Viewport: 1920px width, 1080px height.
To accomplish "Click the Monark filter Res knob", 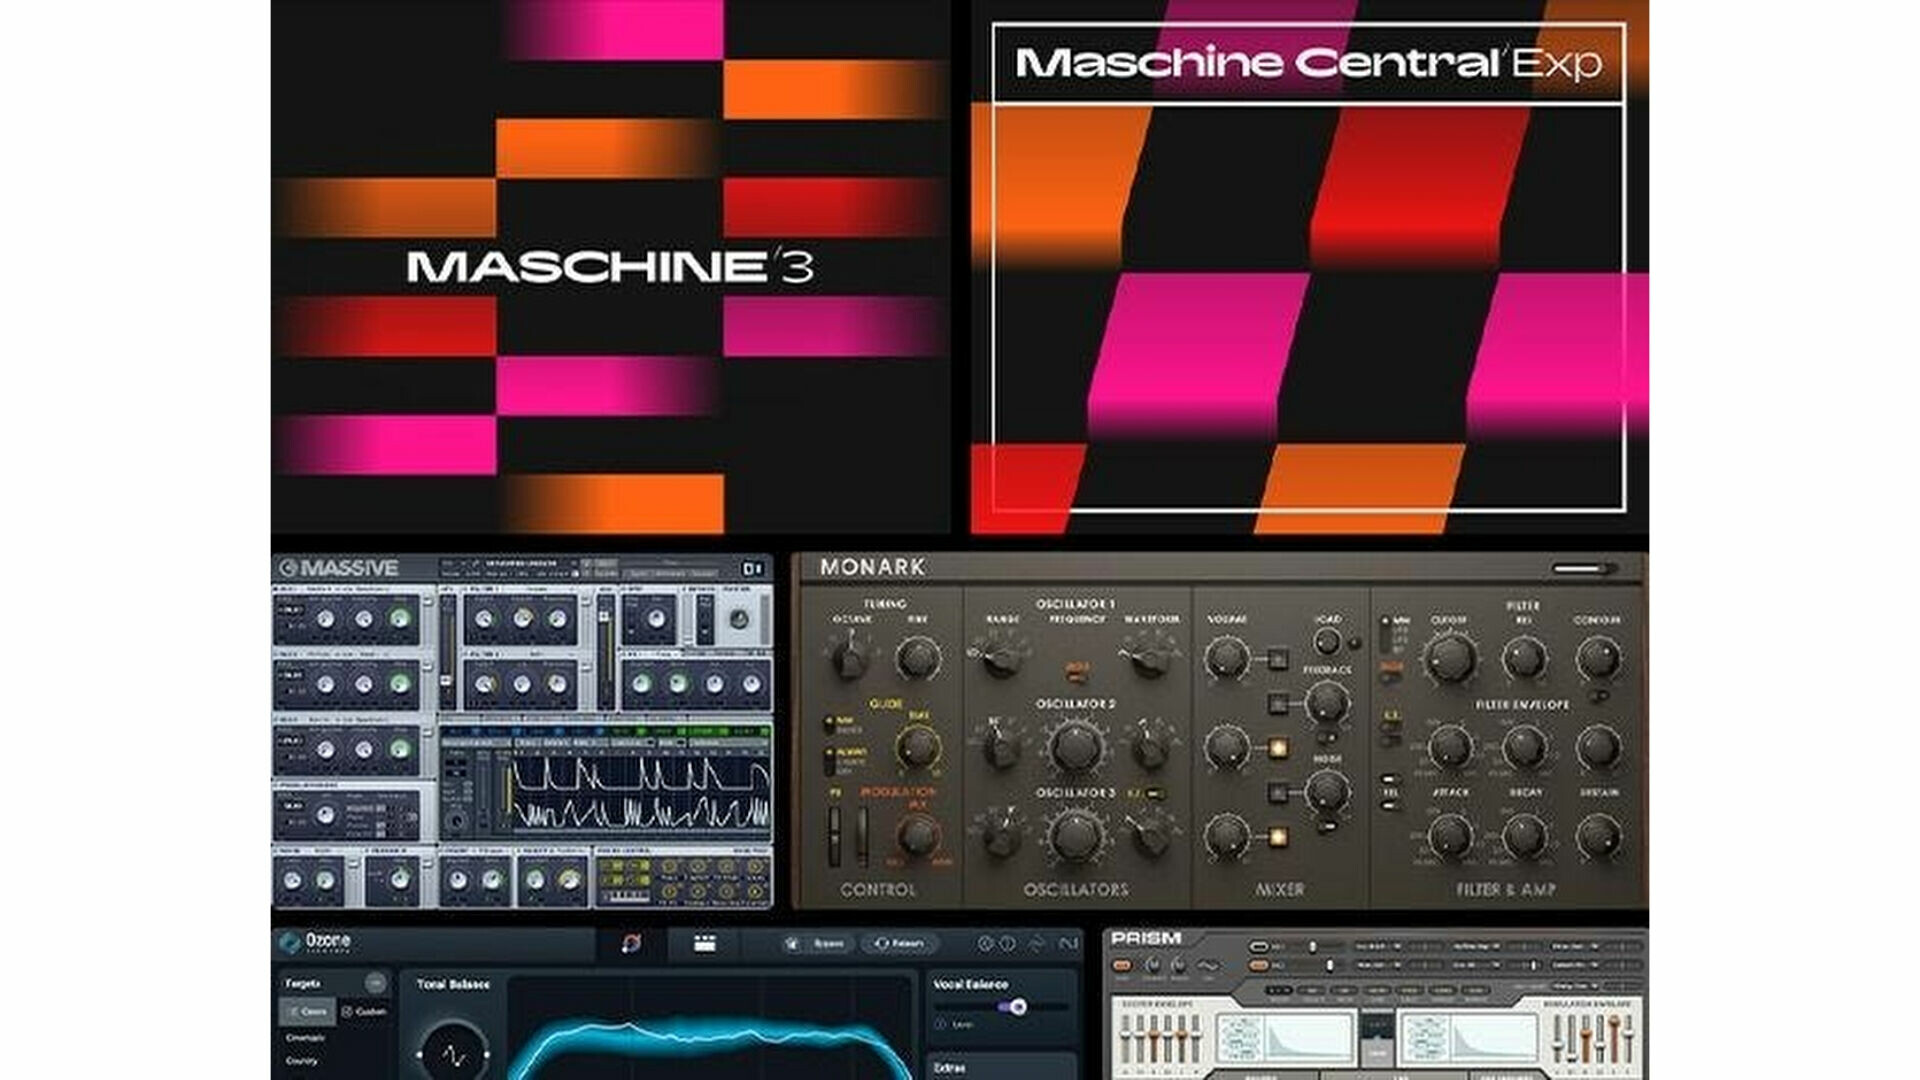I will (x=1524, y=659).
